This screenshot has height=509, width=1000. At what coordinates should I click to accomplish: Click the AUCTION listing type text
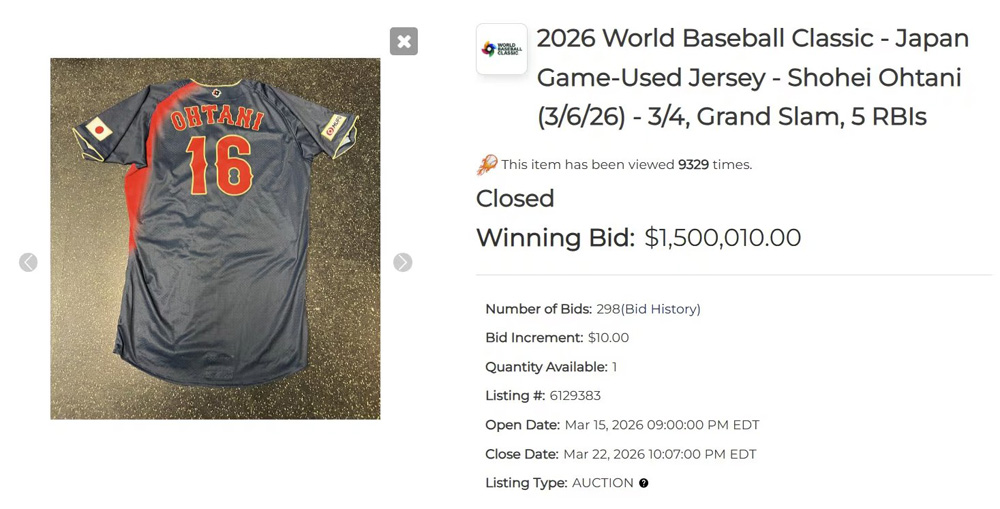click(602, 483)
